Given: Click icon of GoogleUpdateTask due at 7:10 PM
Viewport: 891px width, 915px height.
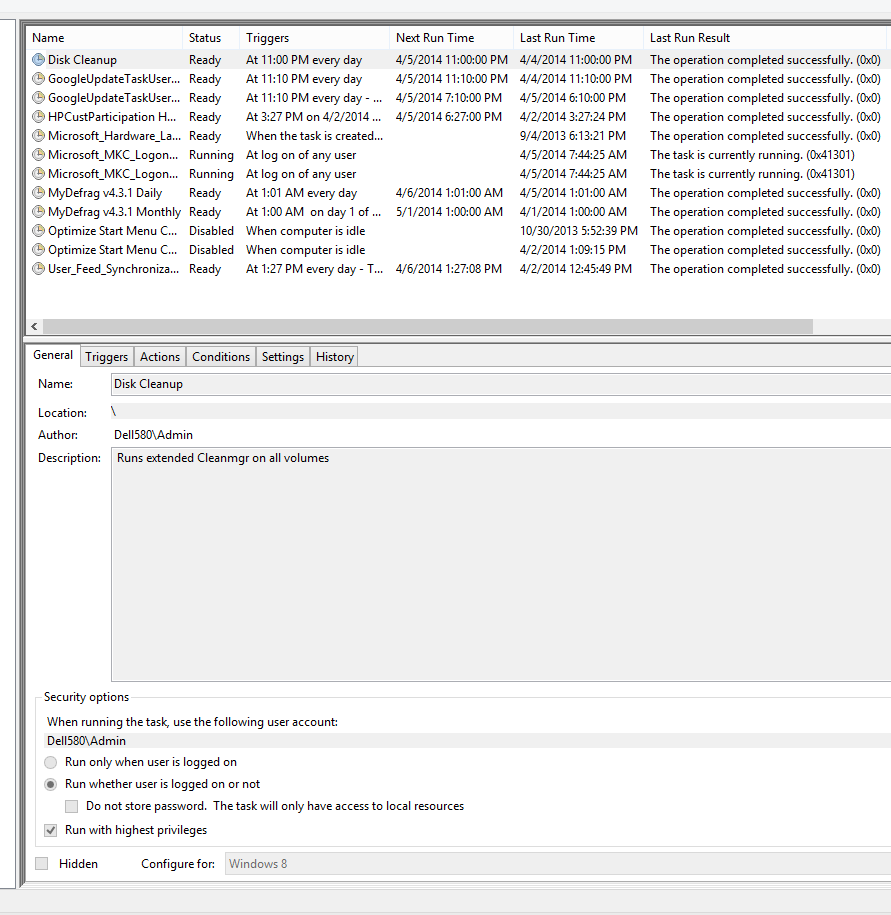Looking at the screenshot, I should [x=38, y=98].
